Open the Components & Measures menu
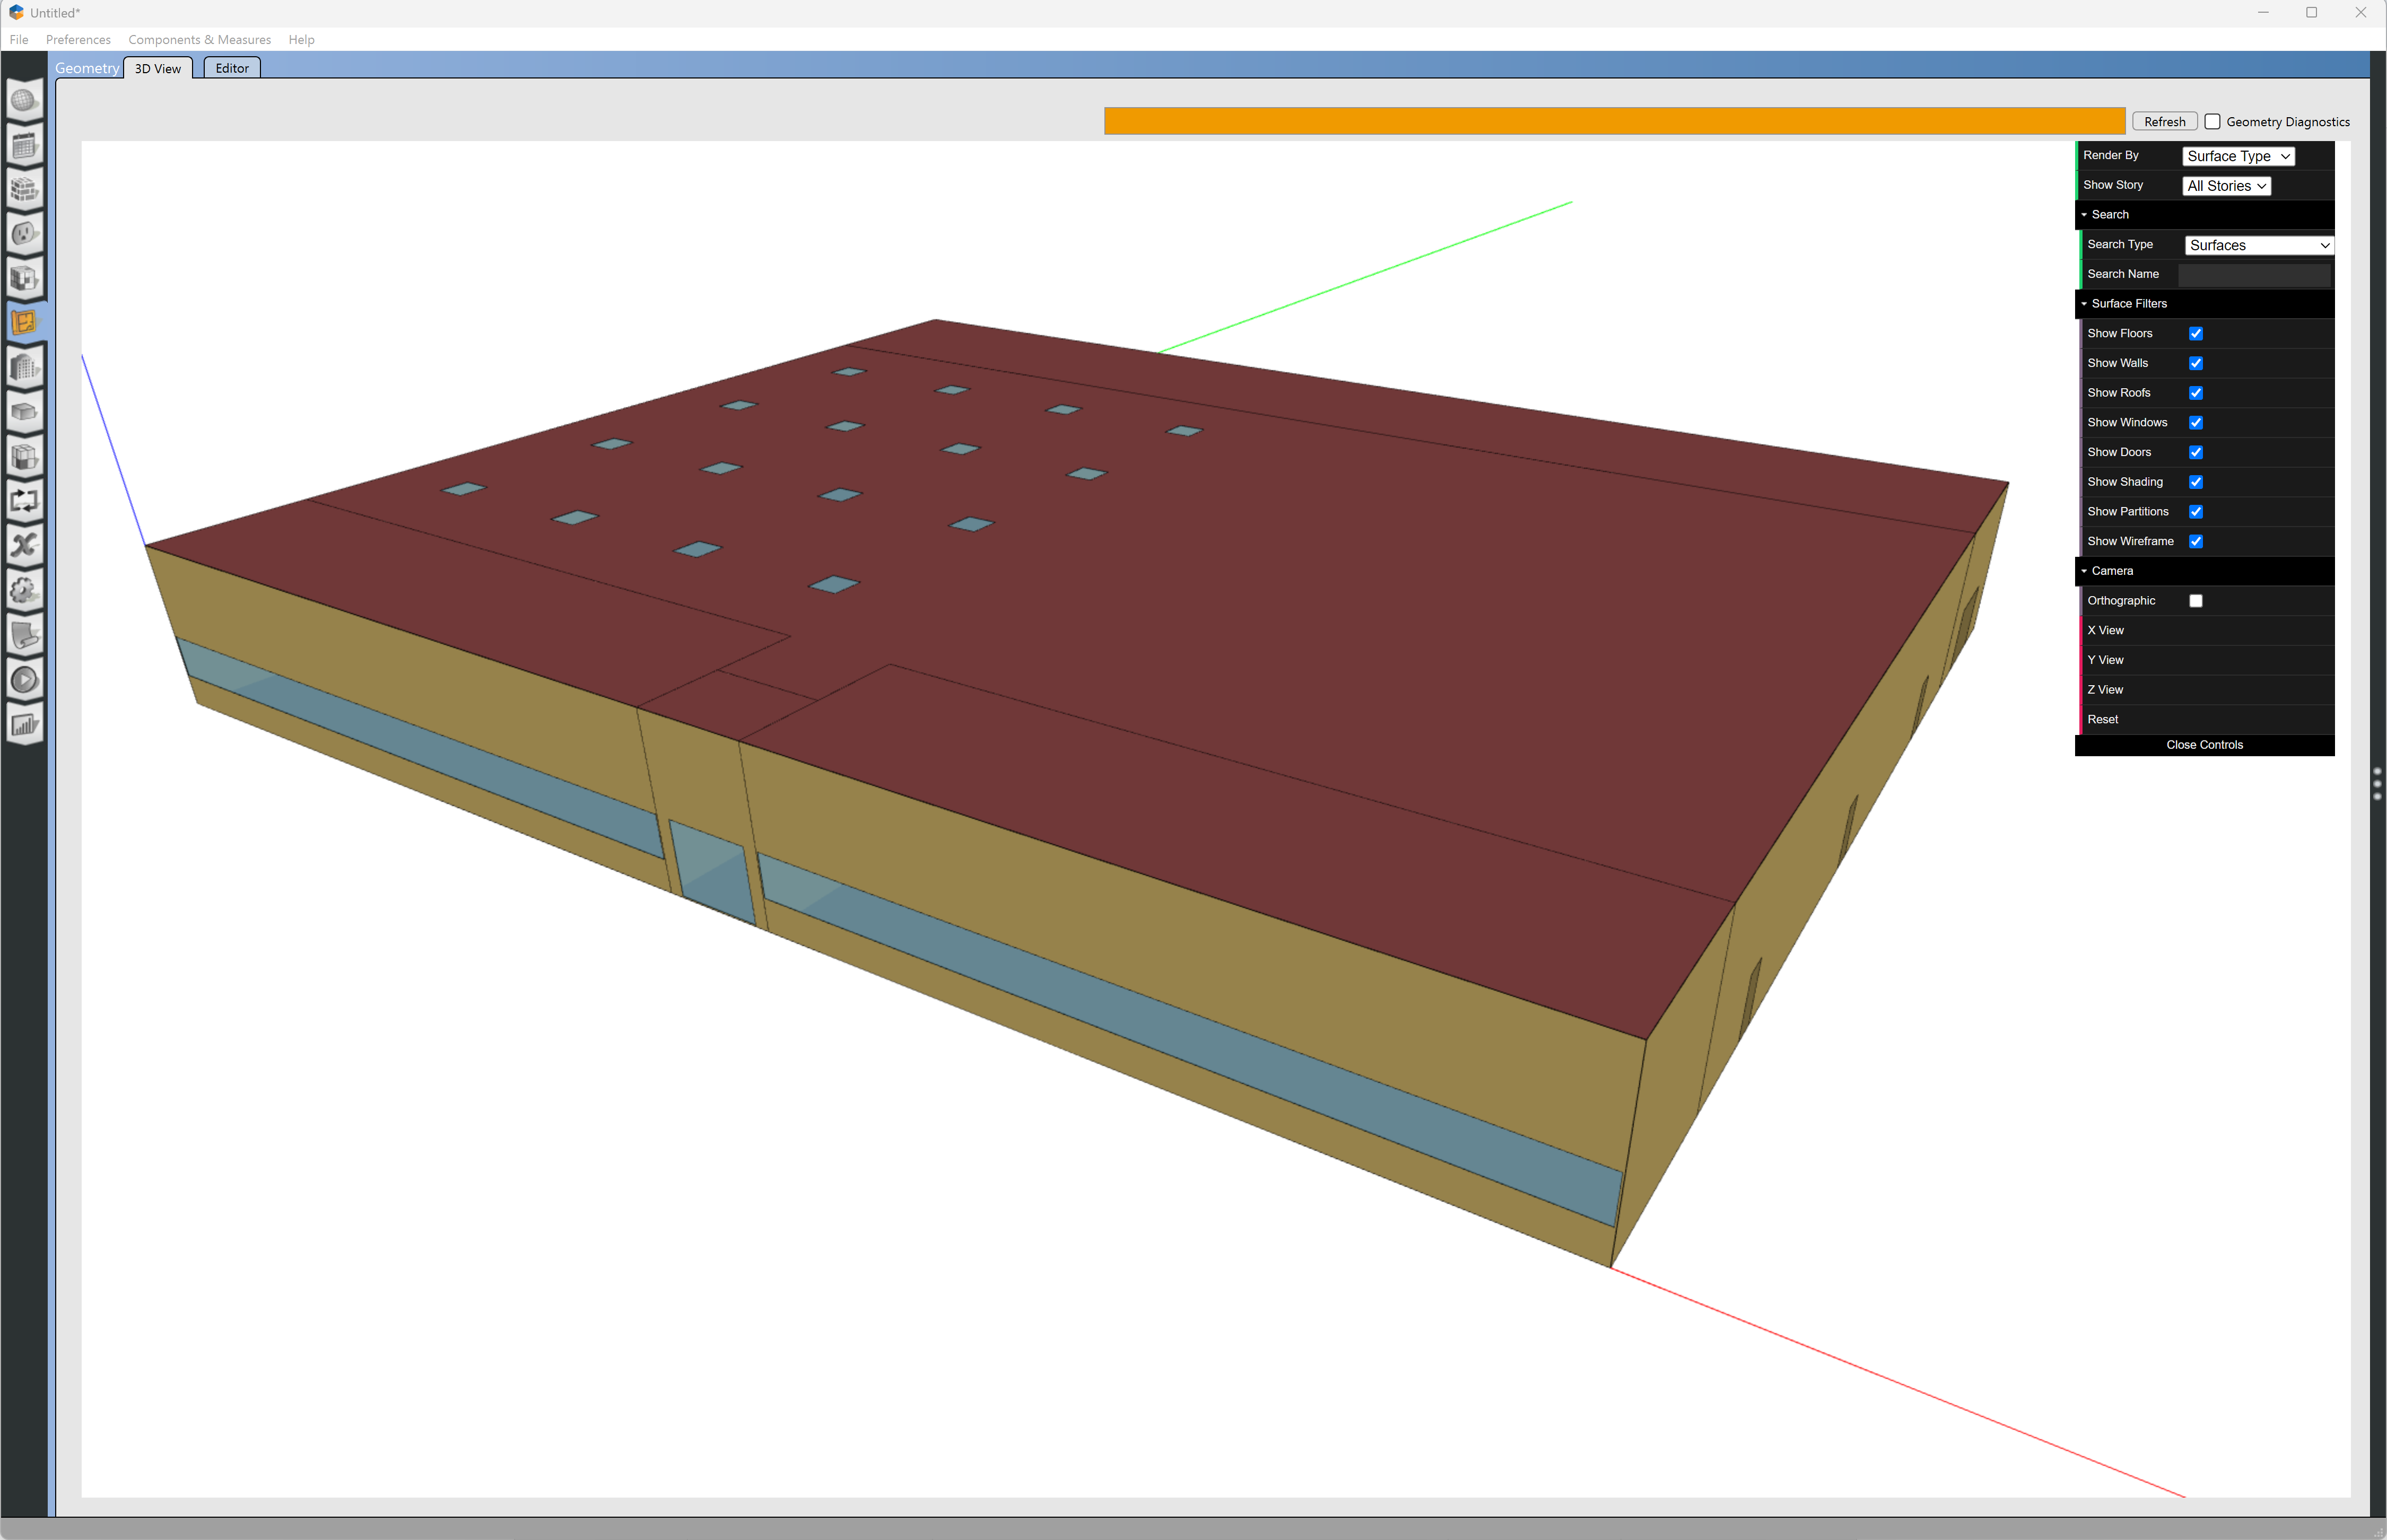This screenshot has width=2387, height=1540. click(x=199, y=40)
